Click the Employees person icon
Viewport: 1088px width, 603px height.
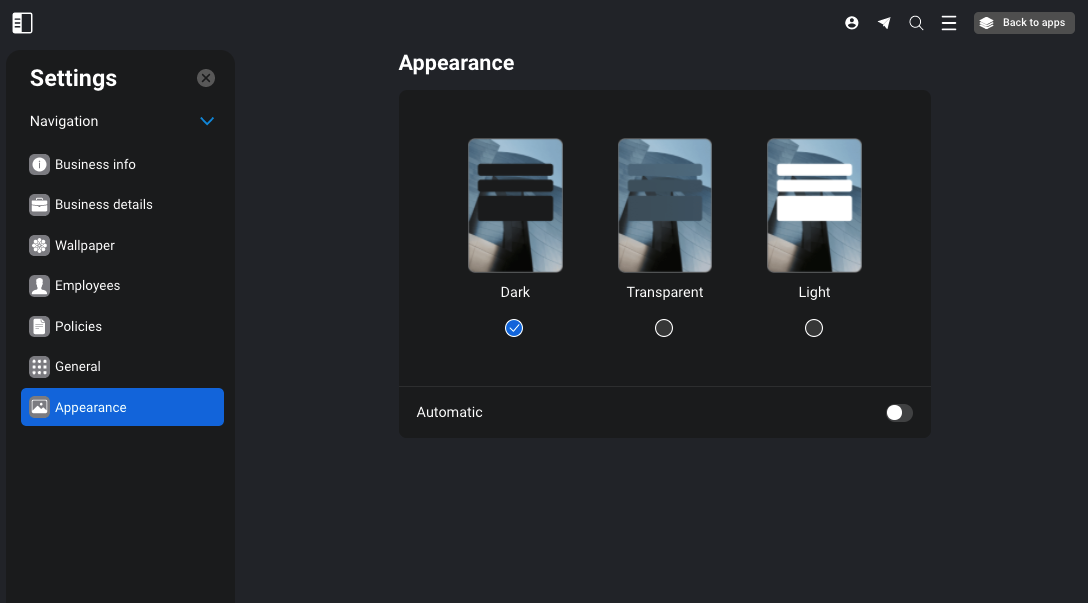pyautogui.click(x=40, y=286)
